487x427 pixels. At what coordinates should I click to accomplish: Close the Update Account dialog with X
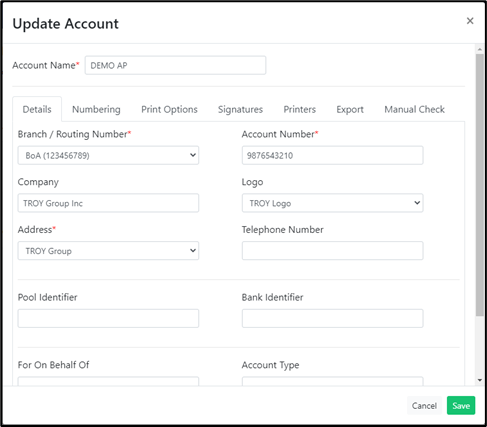[x=470, y=21]
